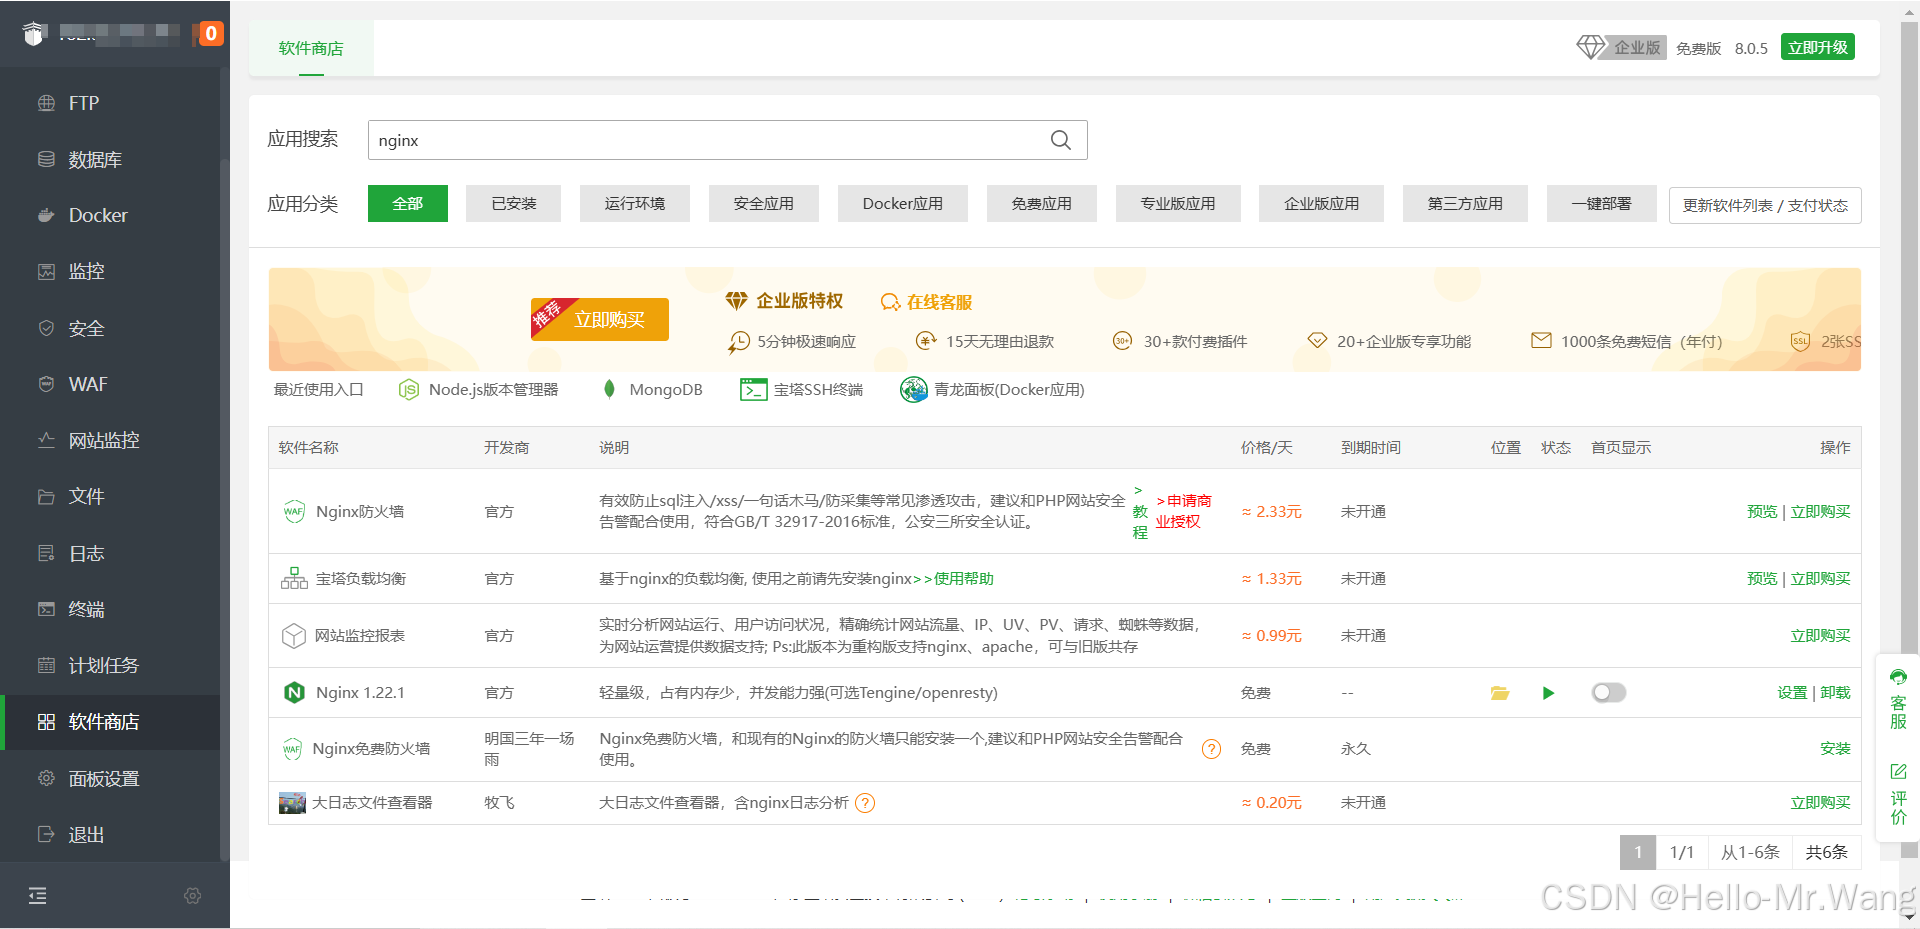Toggle Nginx 首页显示 switch
1920x929 pixels.
tap(1609, 692)
